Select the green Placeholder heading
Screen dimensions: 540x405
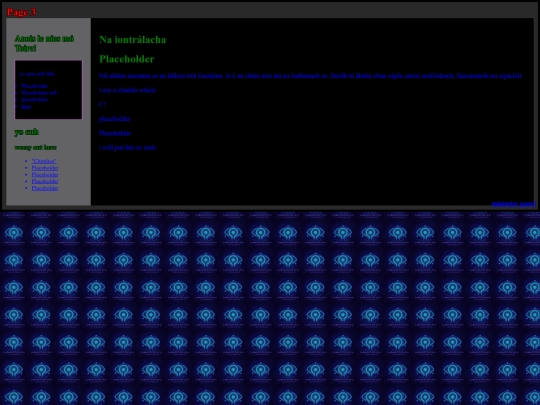tap(127, 59)
